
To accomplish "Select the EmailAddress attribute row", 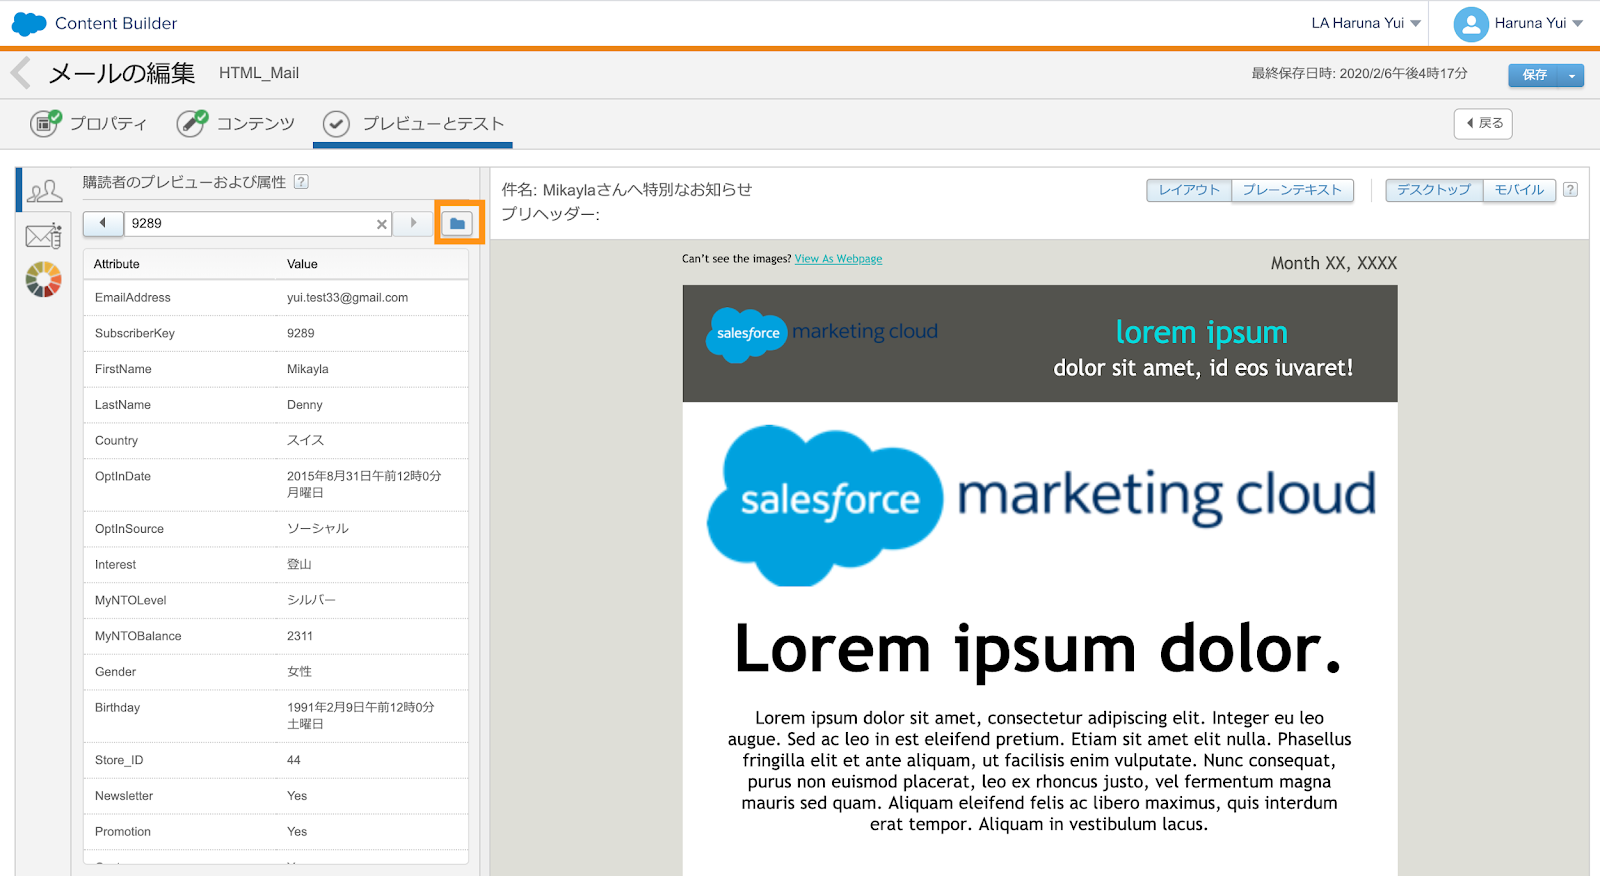I will point(276,298).
